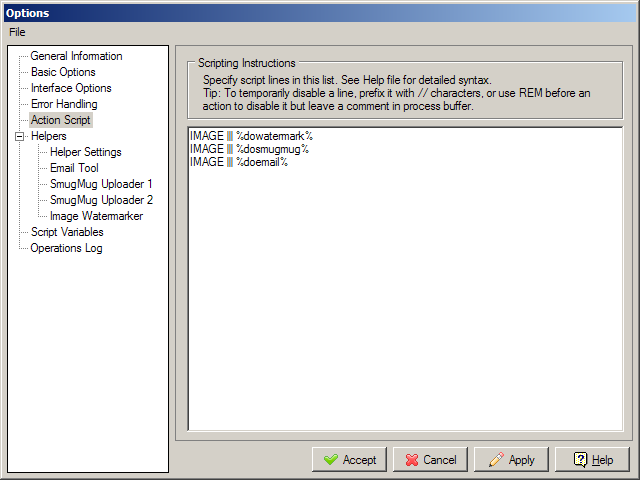Click the green checkmark Accept icon
Viewport: 640px width, 480px height.
(x=331, y=460)
